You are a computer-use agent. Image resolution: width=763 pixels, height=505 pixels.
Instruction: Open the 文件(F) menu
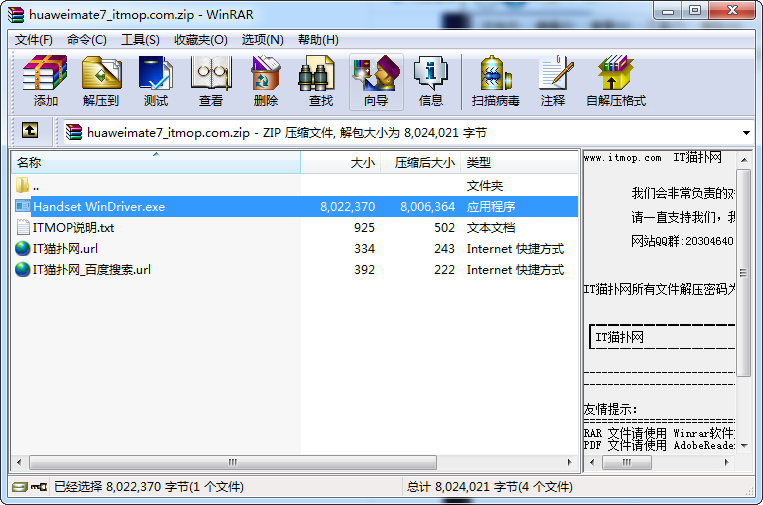pos(34,40)
